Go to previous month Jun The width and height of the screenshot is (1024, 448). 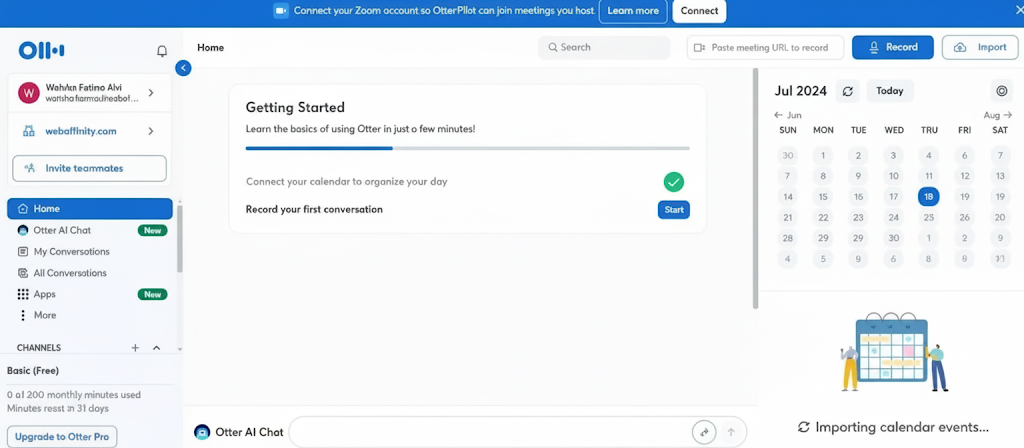(788, 115)
